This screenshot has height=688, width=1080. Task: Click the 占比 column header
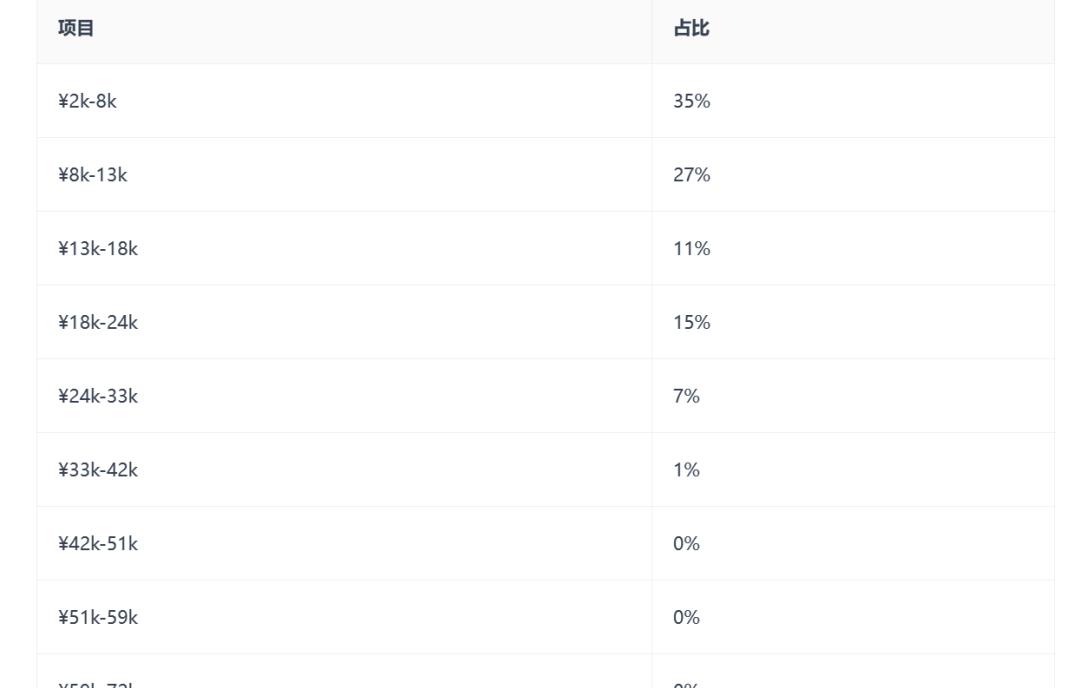tap(691, 28)
